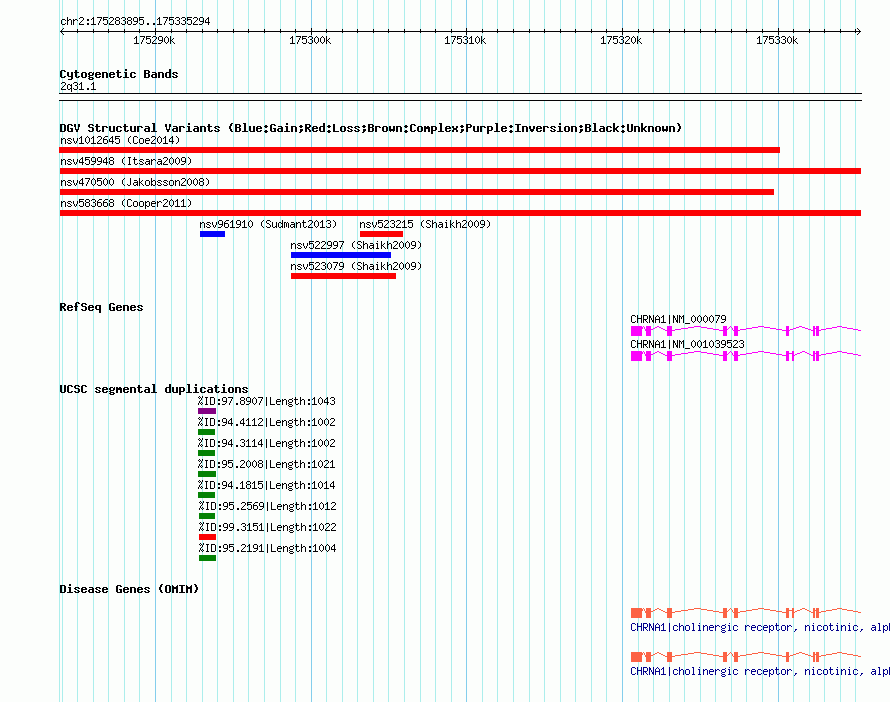890x702 pixels.
Task: Click the blue nsv961910 gain bar
Action: (x=212, y=234)
